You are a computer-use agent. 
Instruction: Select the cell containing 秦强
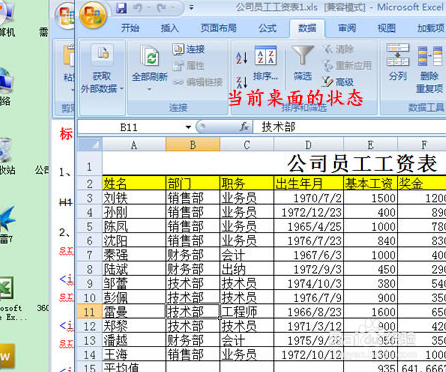(134, 255)
